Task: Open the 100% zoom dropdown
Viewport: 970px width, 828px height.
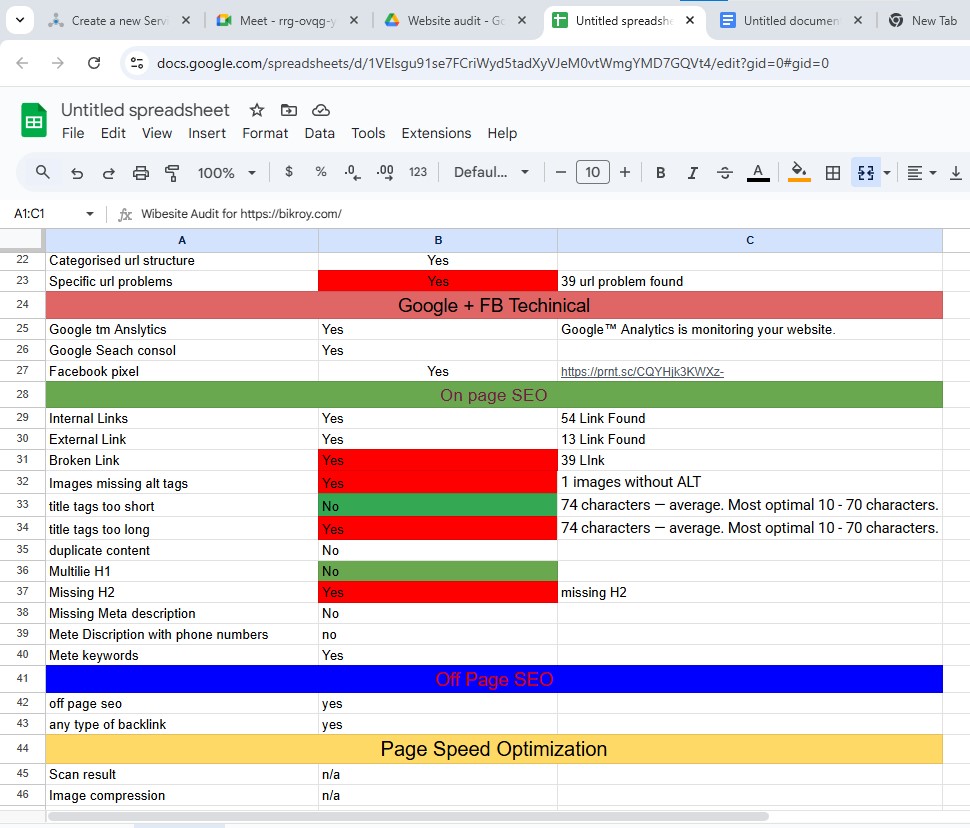Action: [227, 173]
